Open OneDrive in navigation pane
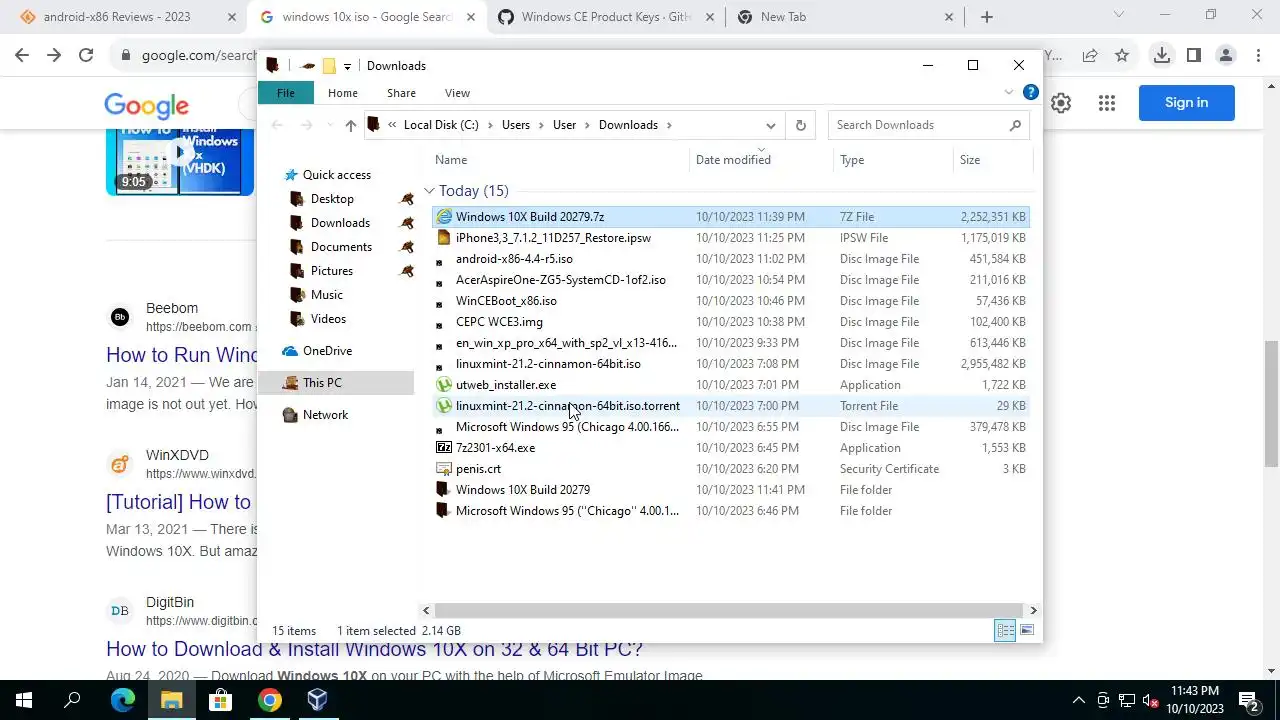Viewport: 1280px width, 720px height. 327,351
